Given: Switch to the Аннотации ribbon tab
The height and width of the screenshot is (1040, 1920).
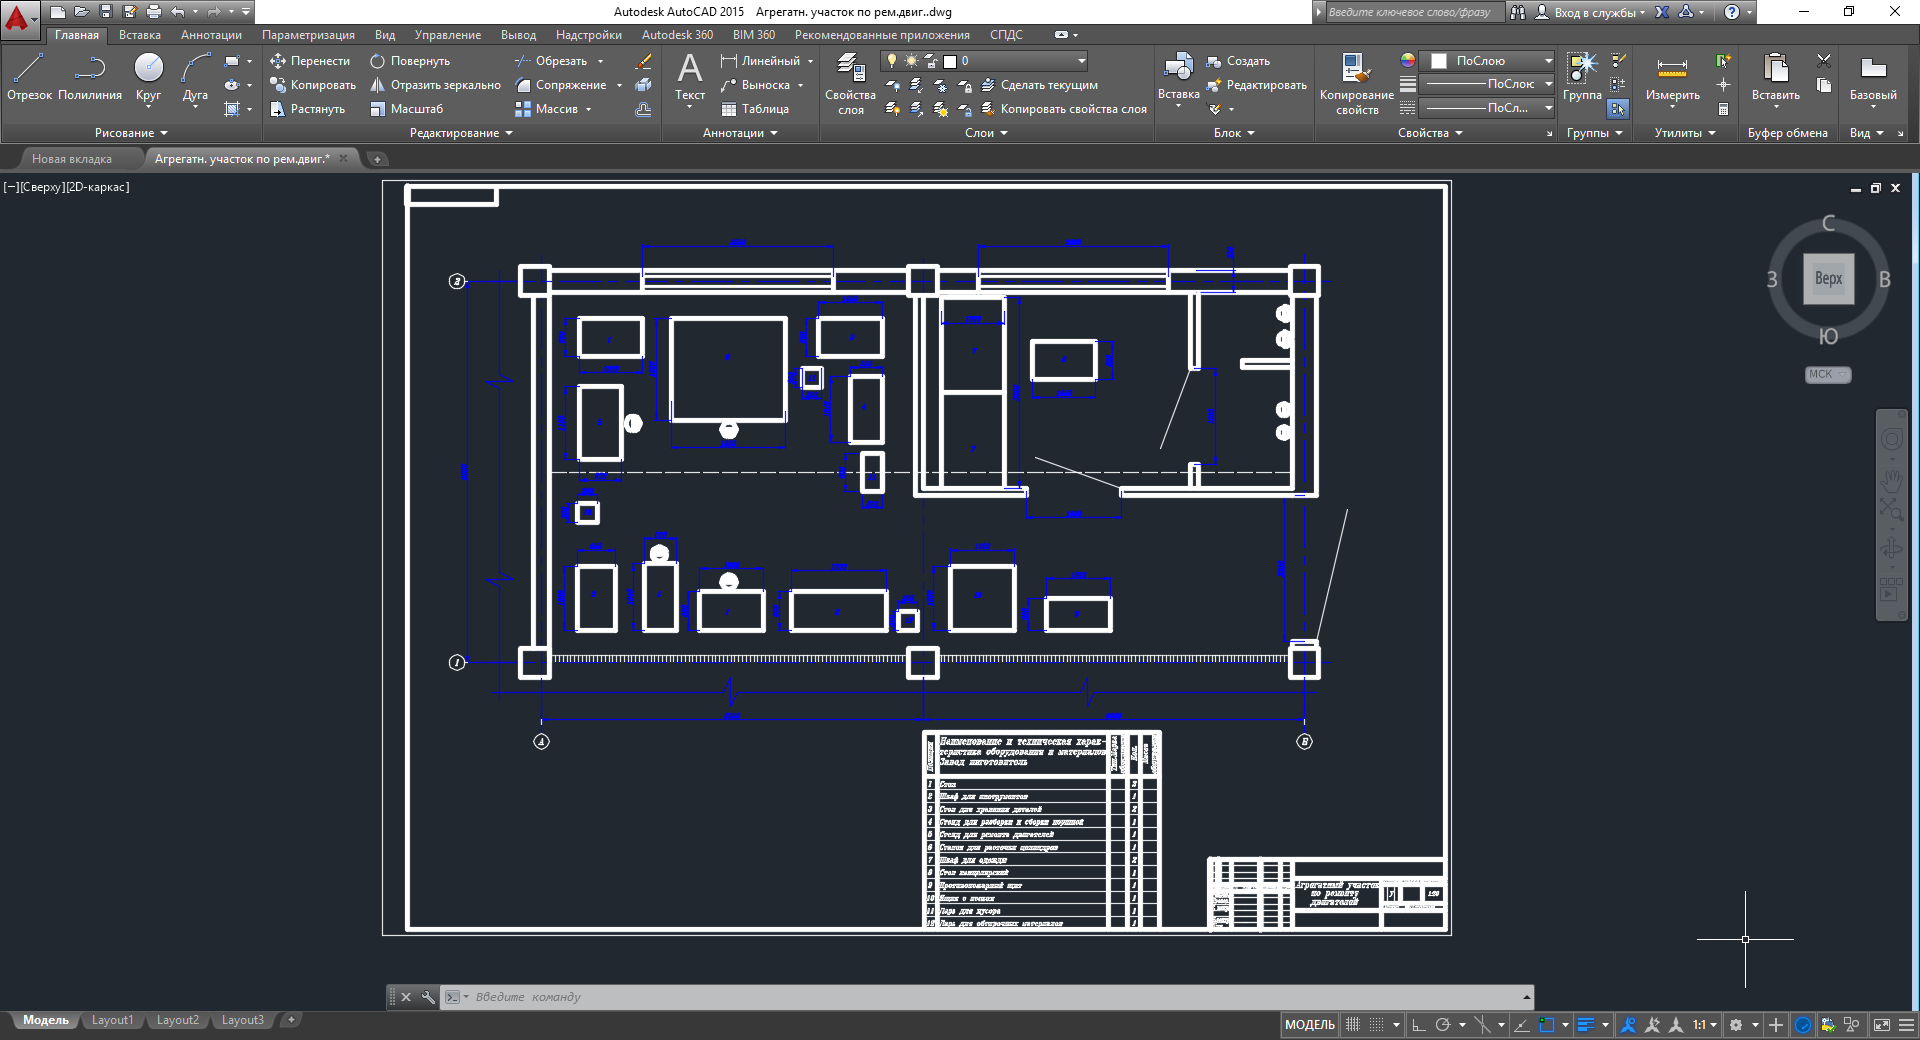Looking at the screenshot, I should click(211, 35).
